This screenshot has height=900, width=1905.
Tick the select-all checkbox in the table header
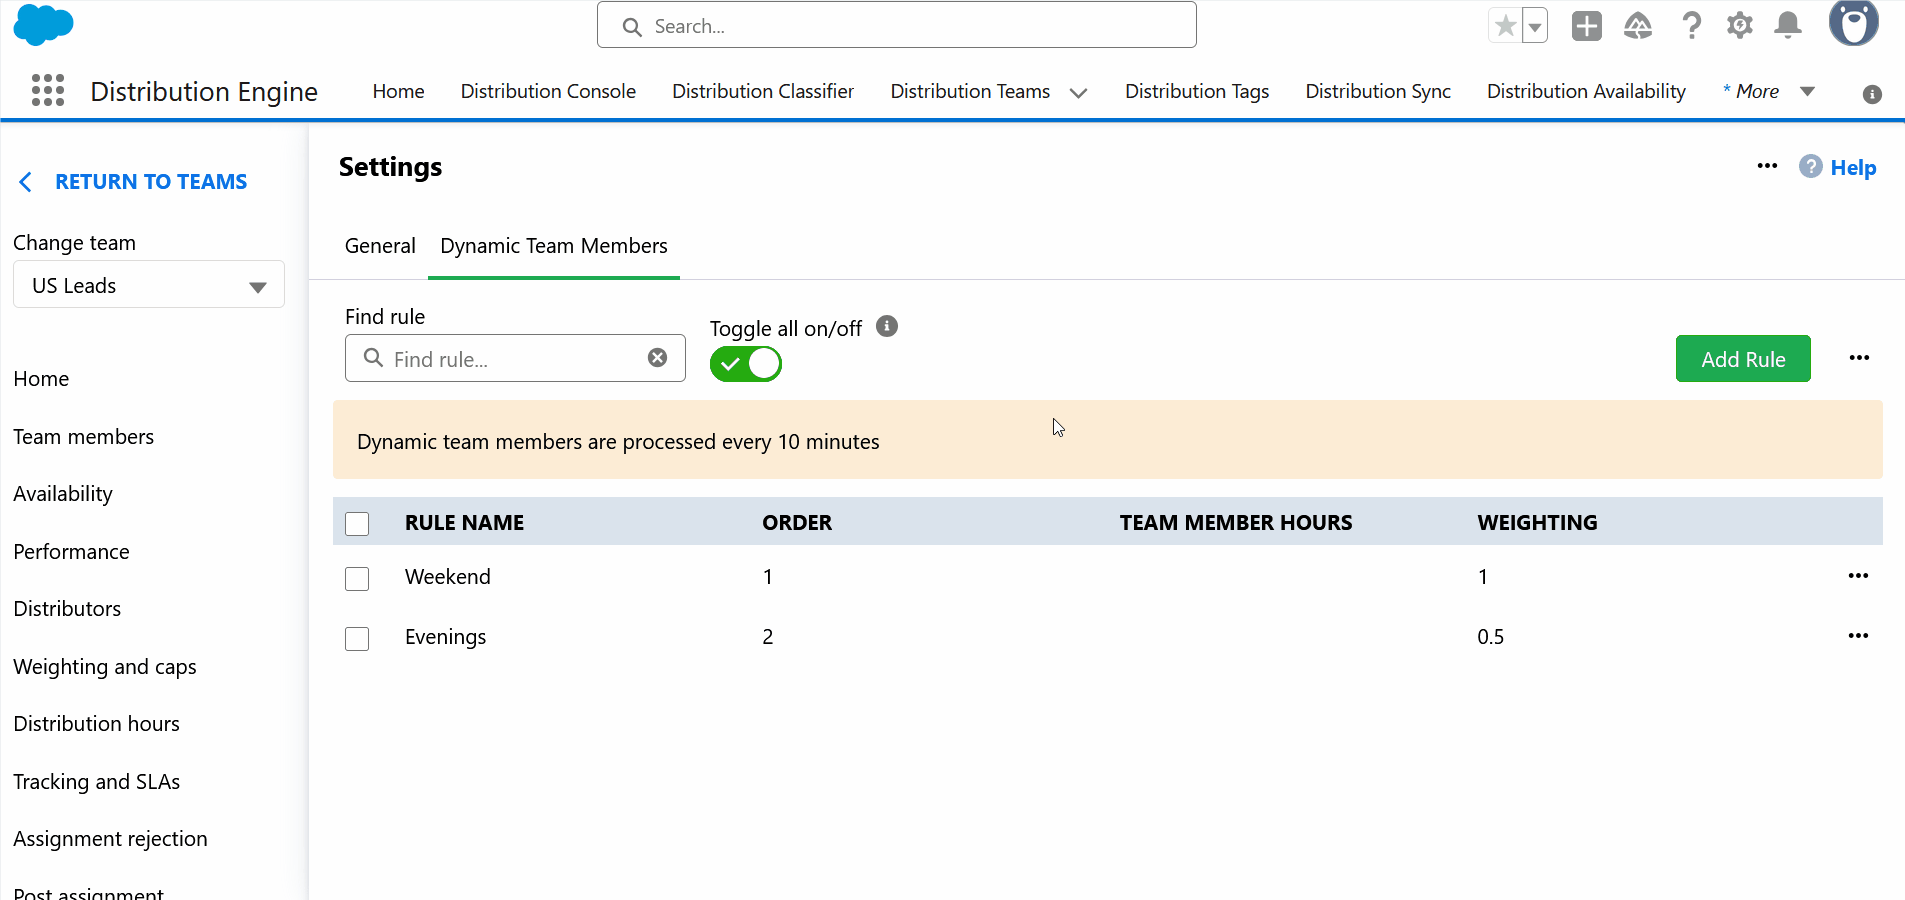[x=357, y=524]
